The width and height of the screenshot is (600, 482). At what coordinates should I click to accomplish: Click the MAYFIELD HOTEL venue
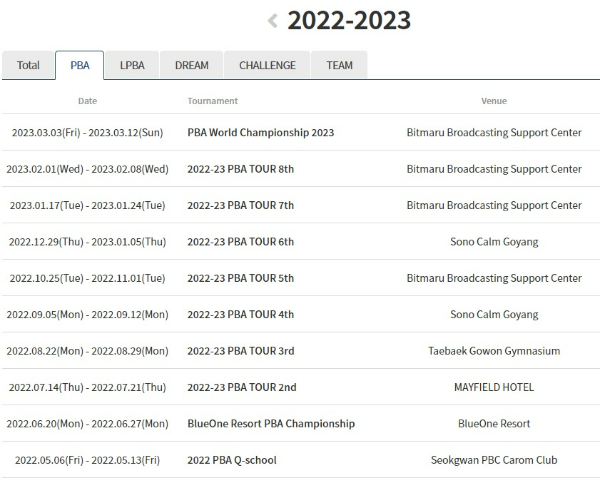[x=494, y=387]
